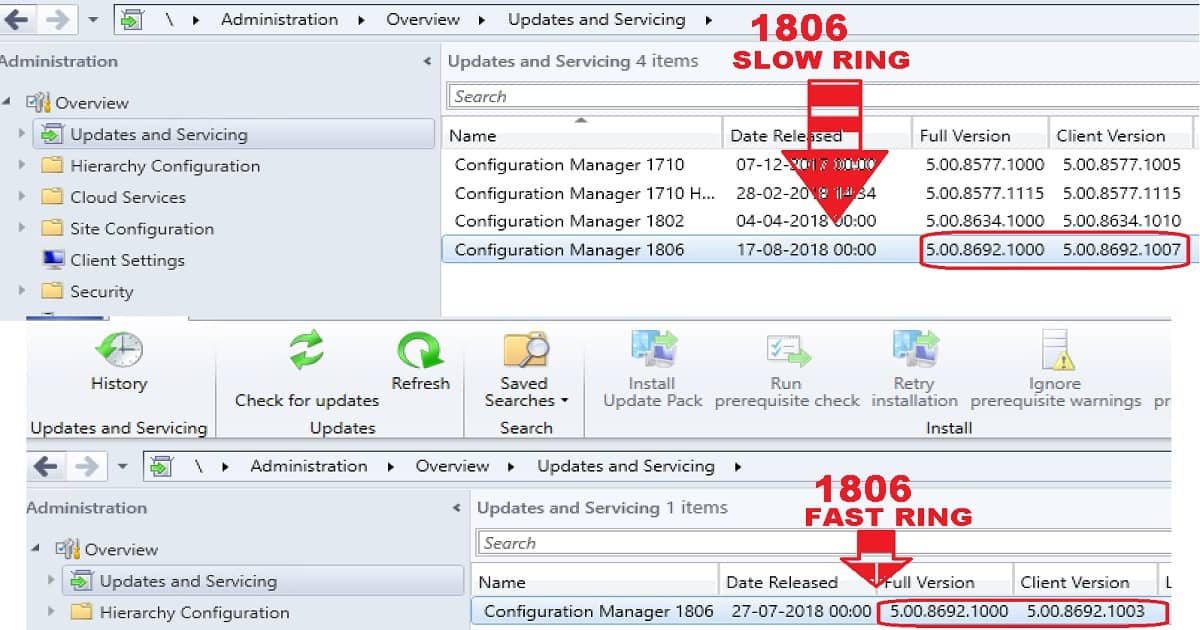
Task: Expand the arrow after Updates and Servicing in the bottom breadcrumb
Action: pos(738,466)
